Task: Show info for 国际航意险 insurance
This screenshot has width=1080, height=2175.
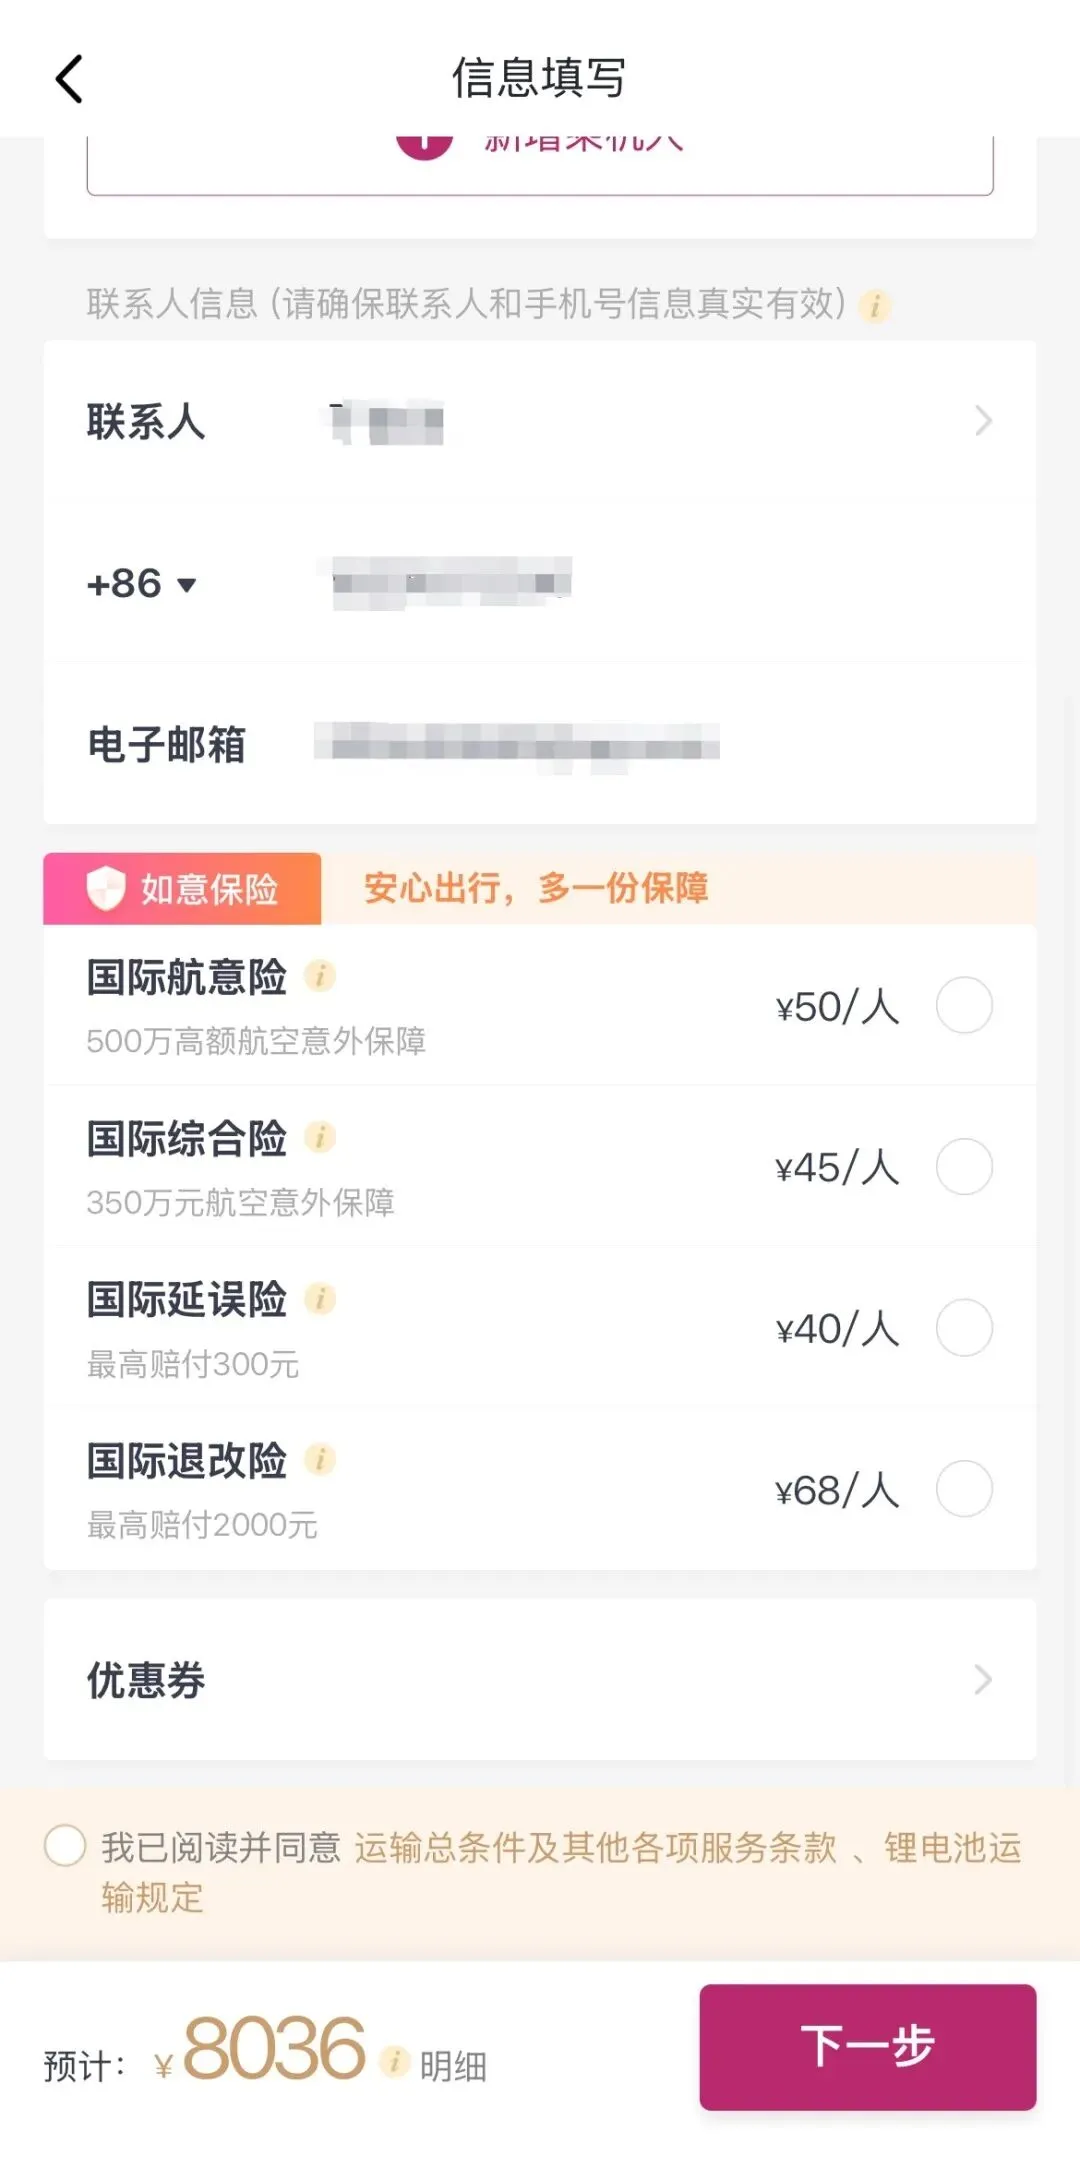Action: 320,975
